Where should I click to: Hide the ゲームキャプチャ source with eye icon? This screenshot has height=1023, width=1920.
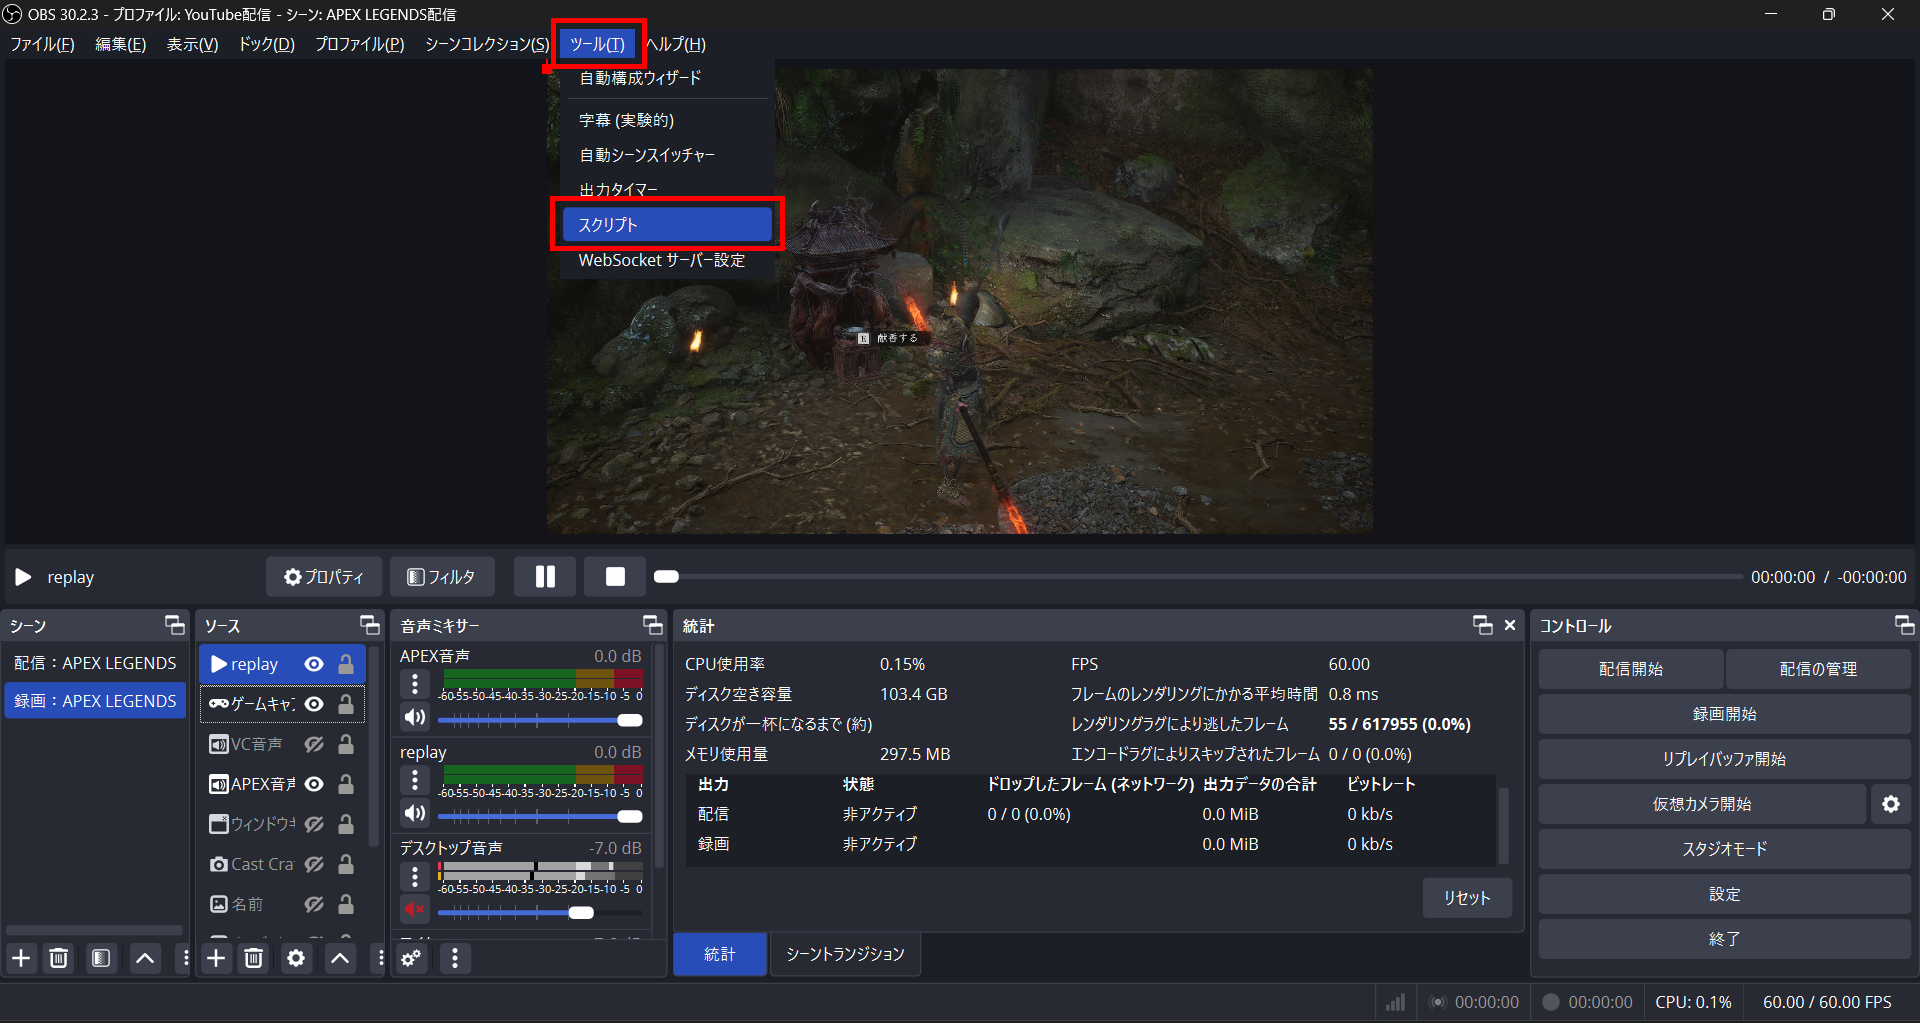pyautogui.click(x=314, y=704)
